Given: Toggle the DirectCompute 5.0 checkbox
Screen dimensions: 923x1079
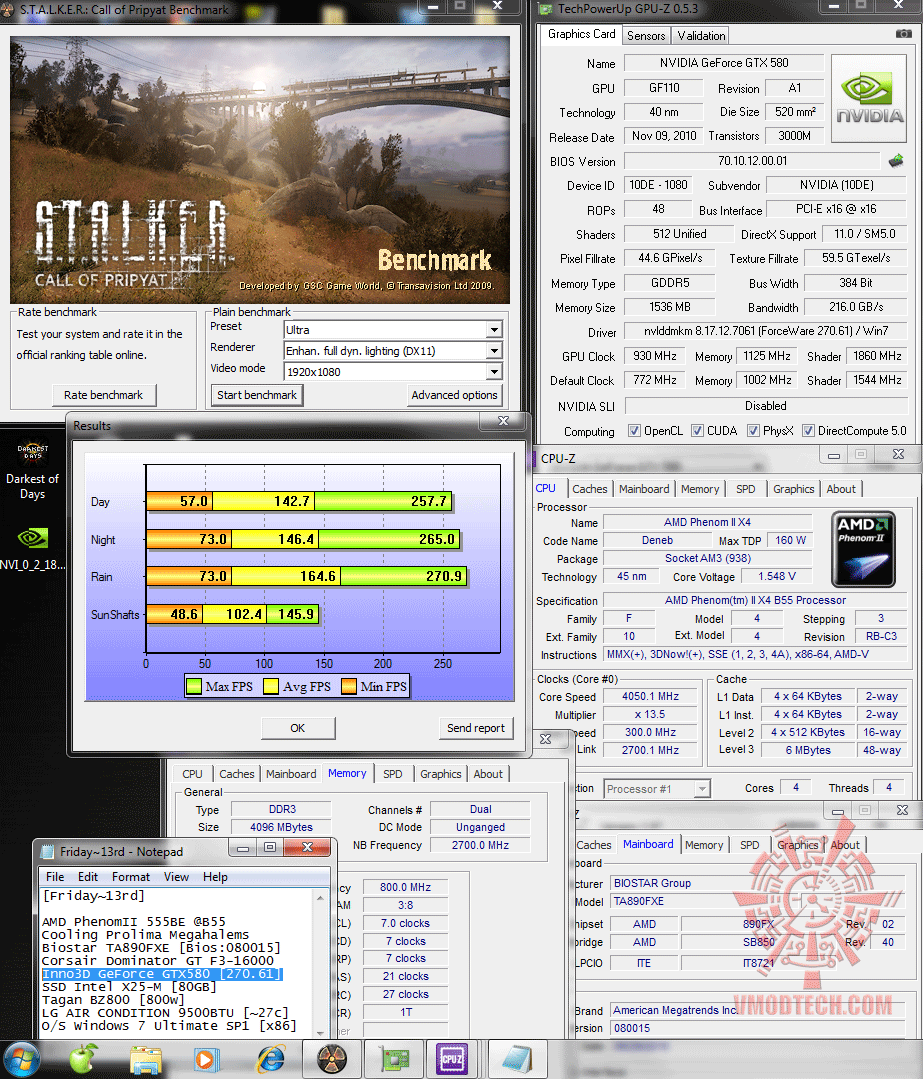Looking at the screenshot, I should tap(808, 431).
